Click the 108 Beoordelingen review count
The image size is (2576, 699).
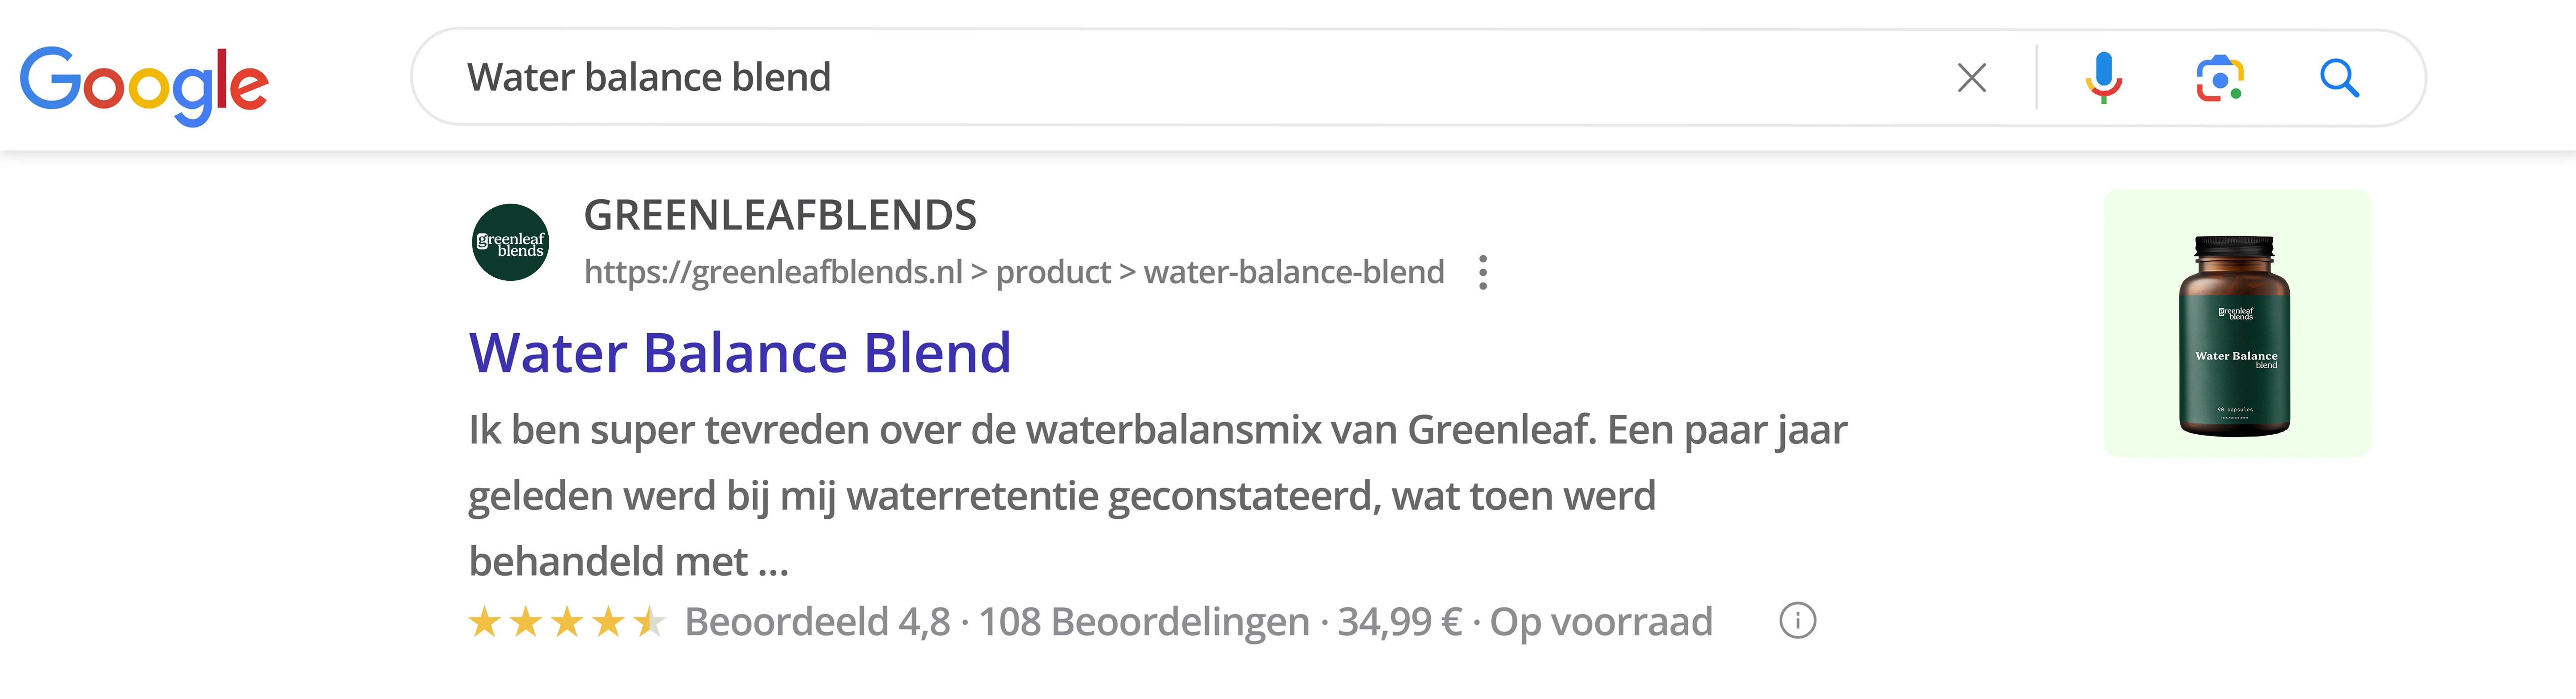tap(1144, 622)
